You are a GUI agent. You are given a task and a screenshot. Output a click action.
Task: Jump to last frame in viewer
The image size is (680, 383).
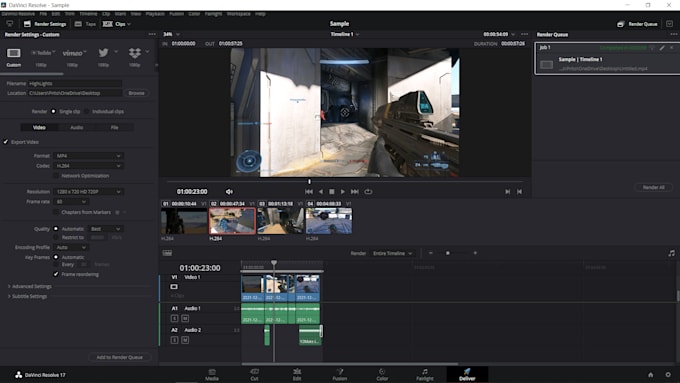pos(355,192)
